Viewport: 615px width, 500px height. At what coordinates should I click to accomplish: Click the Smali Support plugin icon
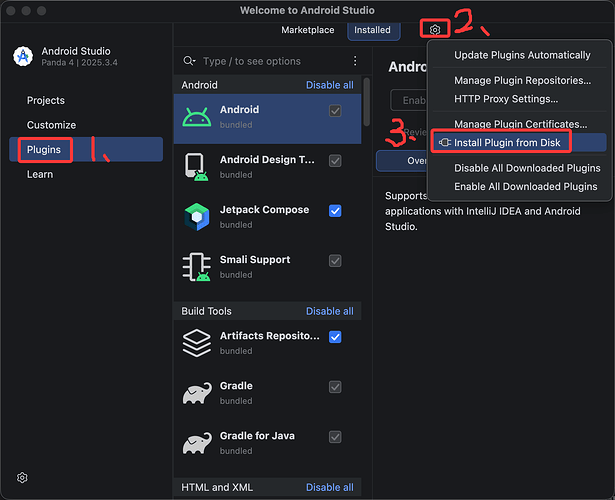[197, 267]
